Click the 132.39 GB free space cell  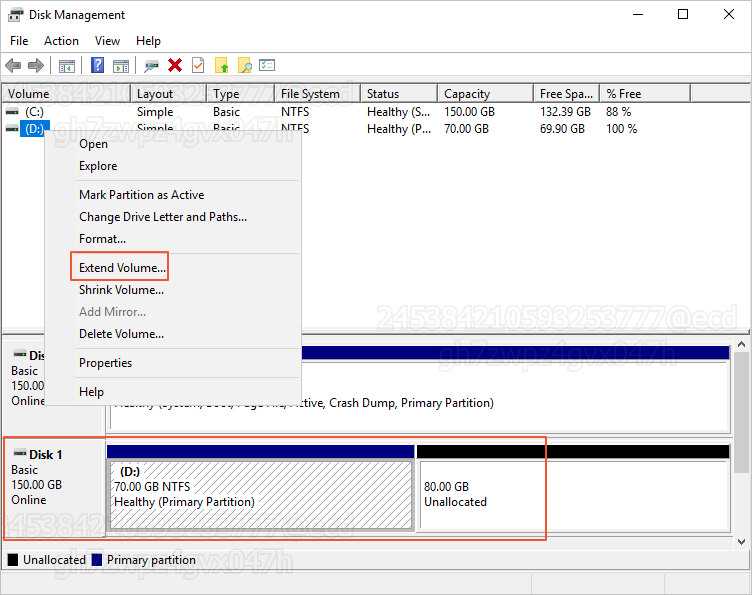[565, 112]
